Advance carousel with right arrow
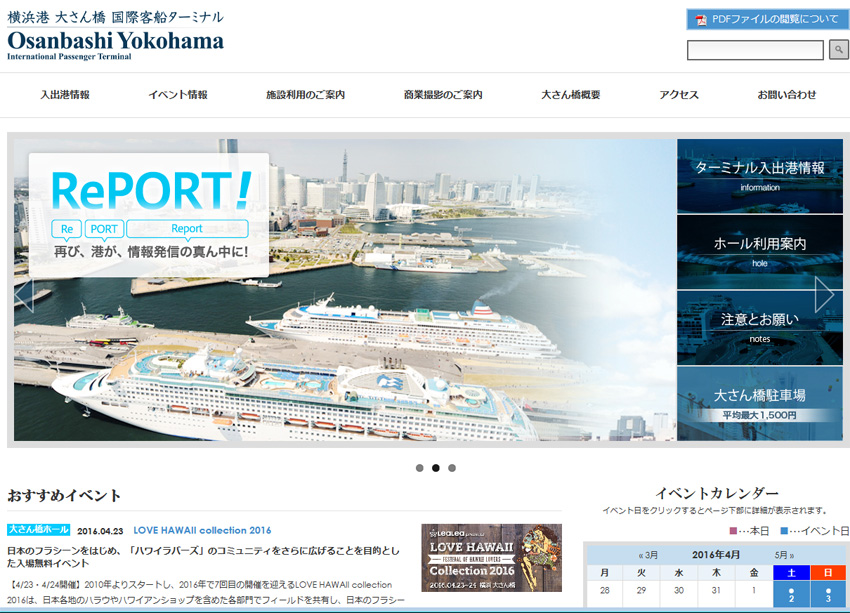 824,294
